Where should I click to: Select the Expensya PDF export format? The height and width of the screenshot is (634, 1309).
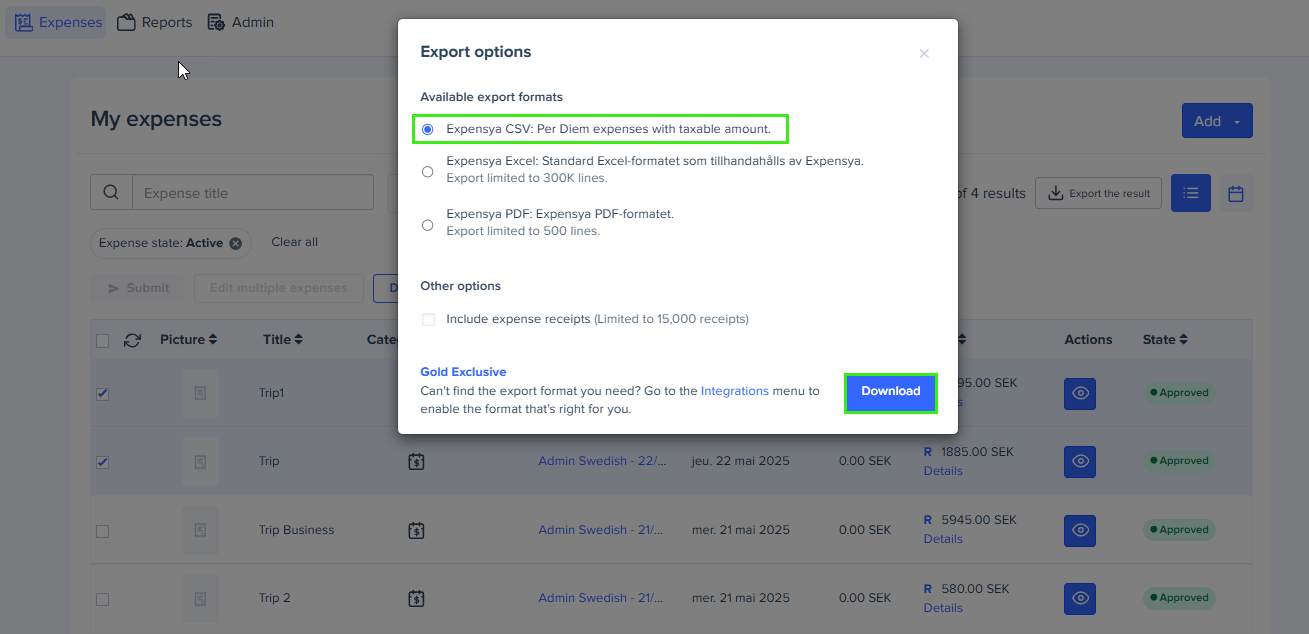click(428, 225)
